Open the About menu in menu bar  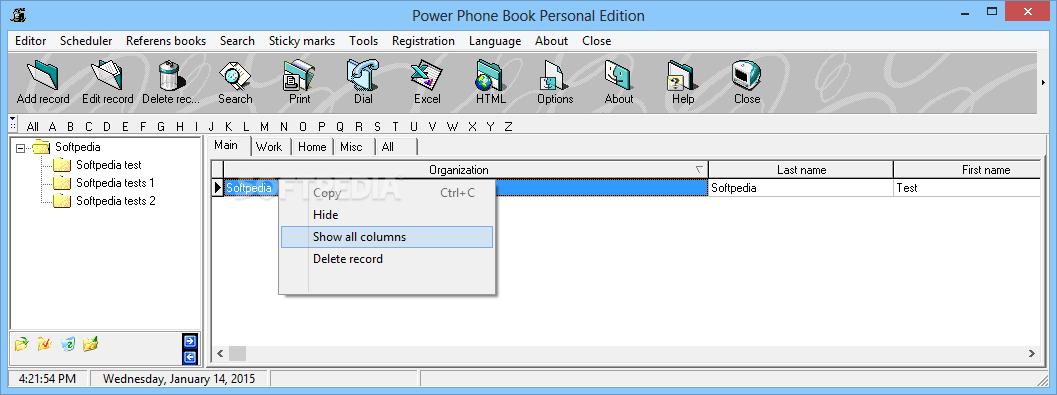coord(551,40)
